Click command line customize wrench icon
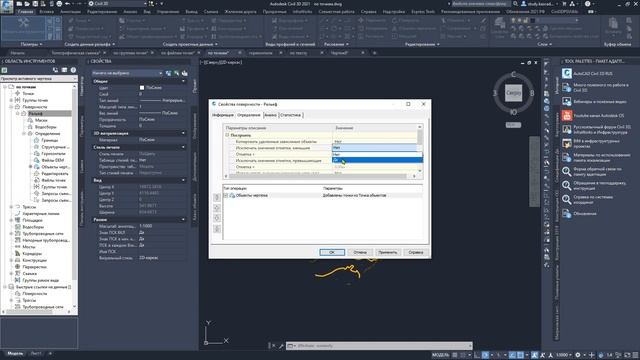Screen dimensions: 640x360 (x=282, y=346)
